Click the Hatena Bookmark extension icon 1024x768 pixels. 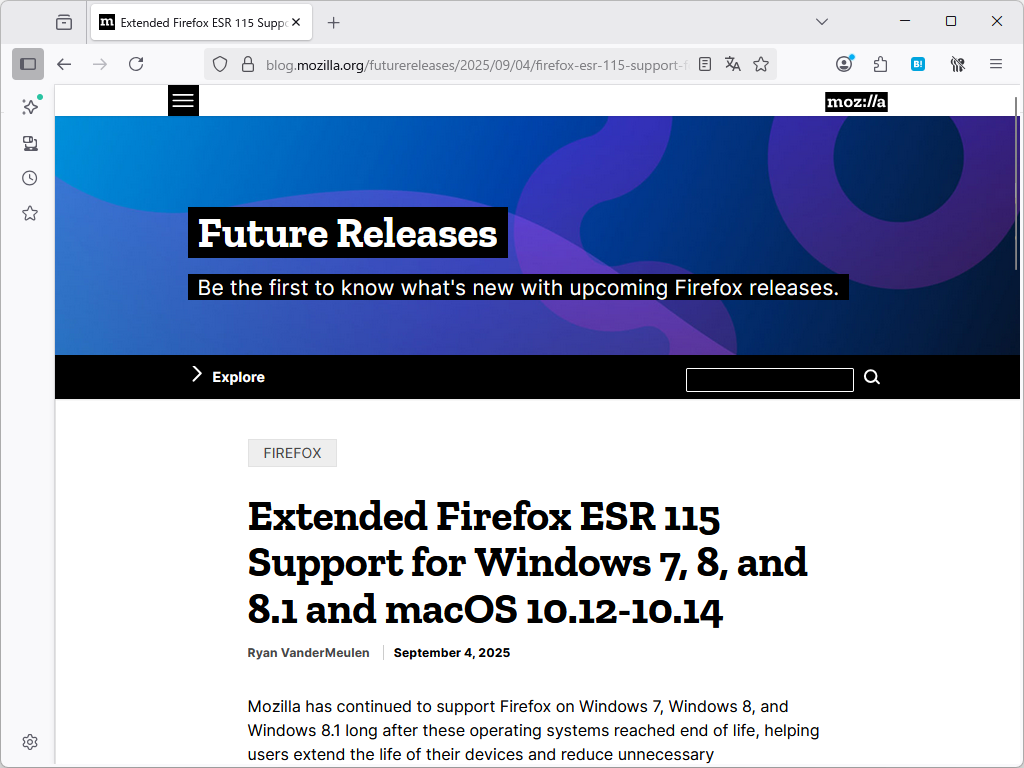(x=918, y=63)
